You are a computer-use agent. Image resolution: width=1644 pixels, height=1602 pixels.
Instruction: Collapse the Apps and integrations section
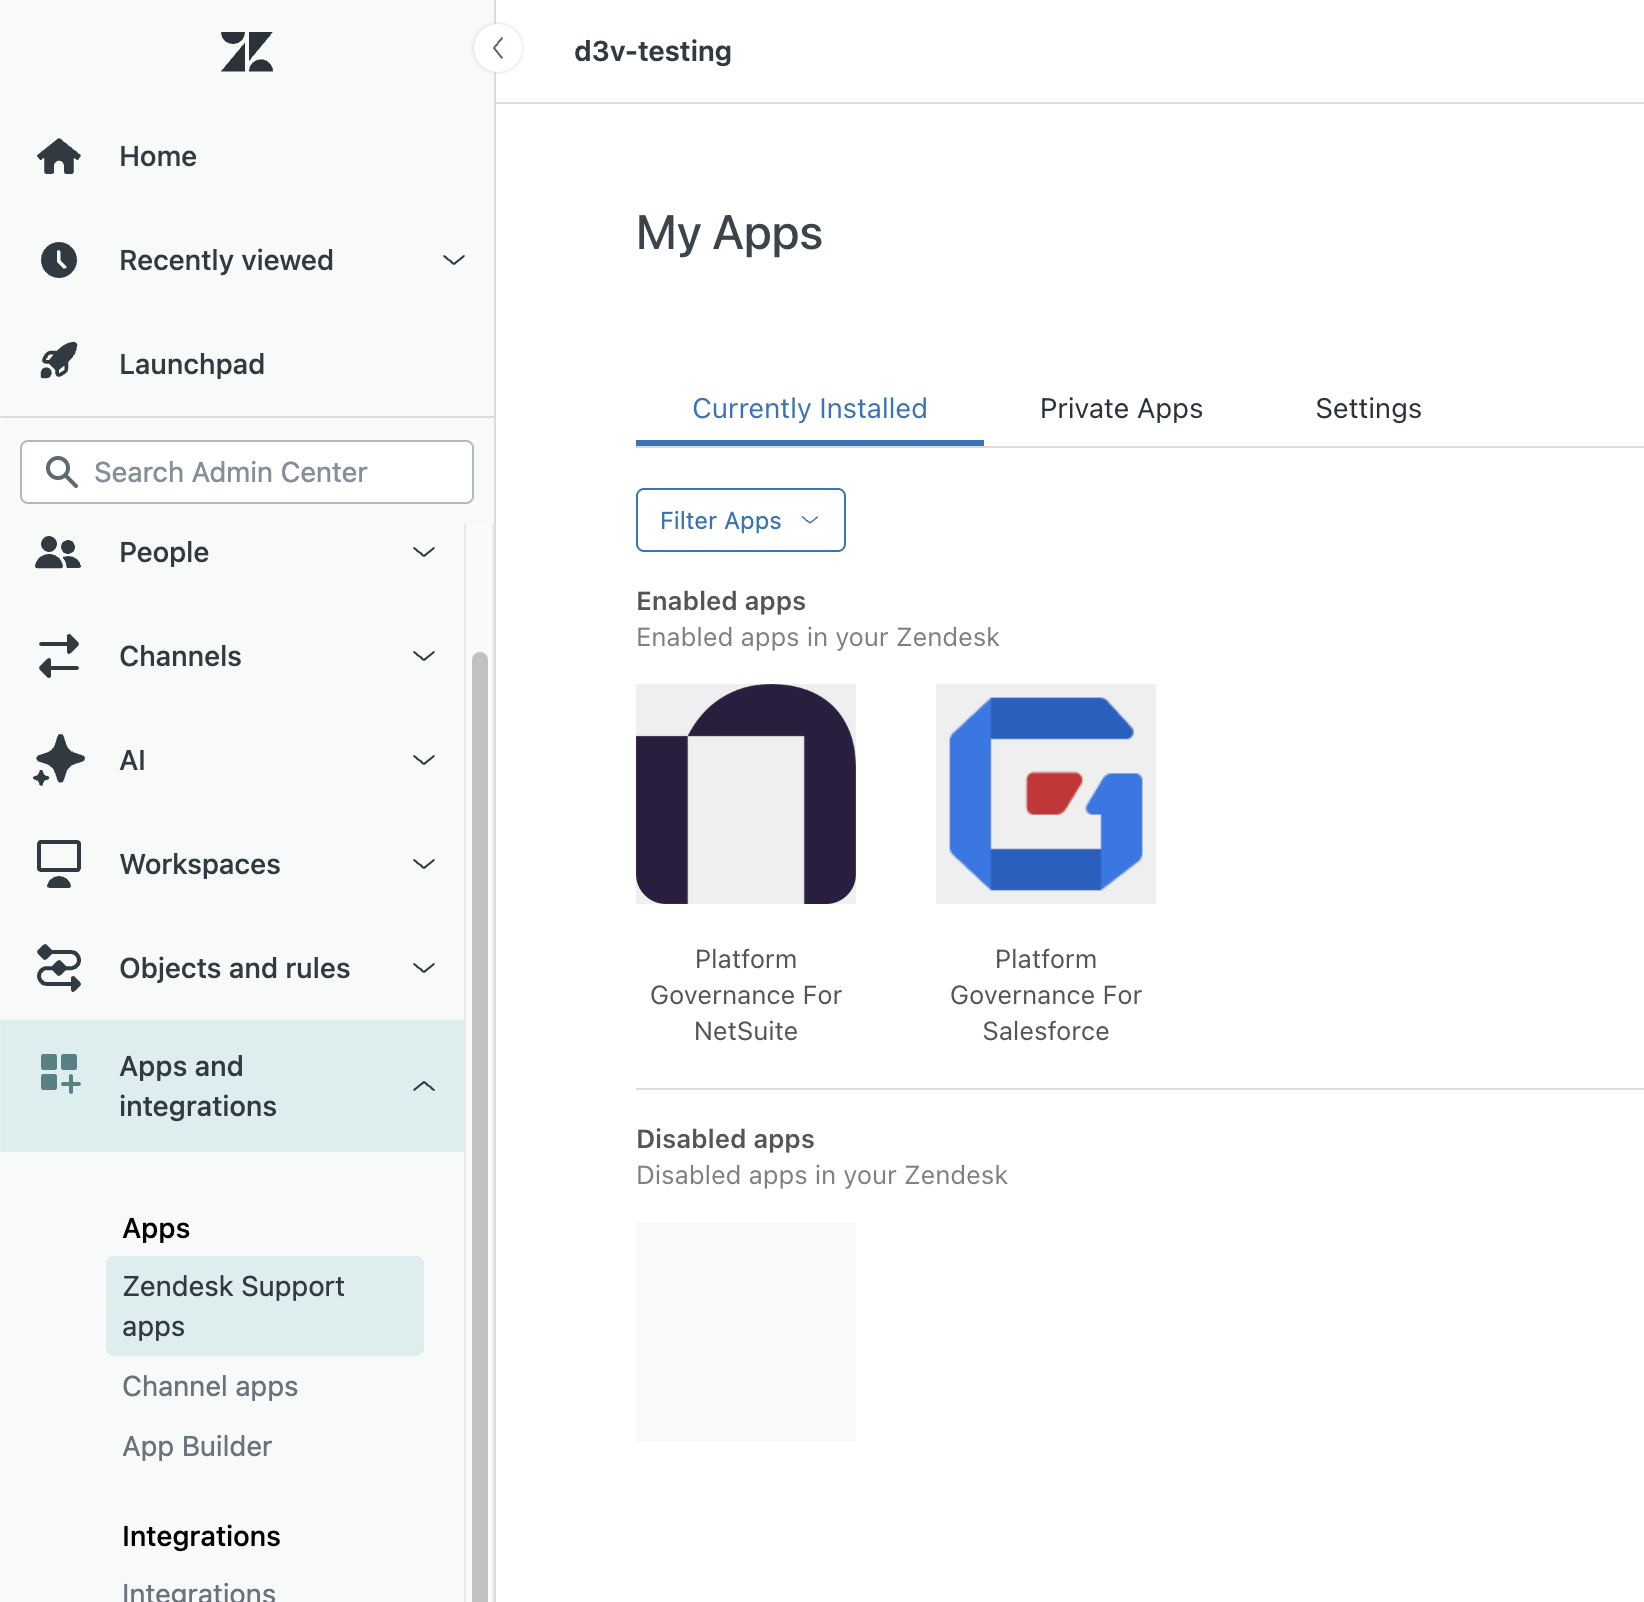coord(424,1085)
